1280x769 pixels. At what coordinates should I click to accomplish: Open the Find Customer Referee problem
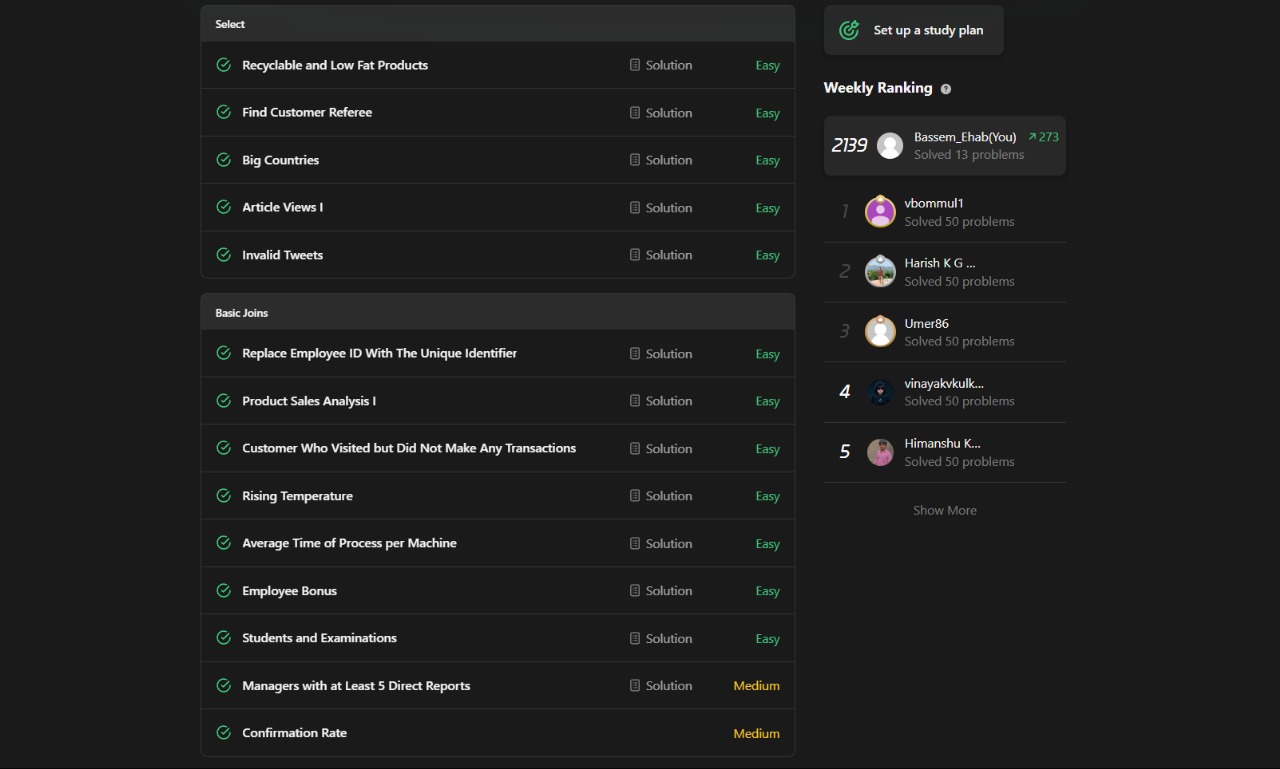click(x=307, y=112)
